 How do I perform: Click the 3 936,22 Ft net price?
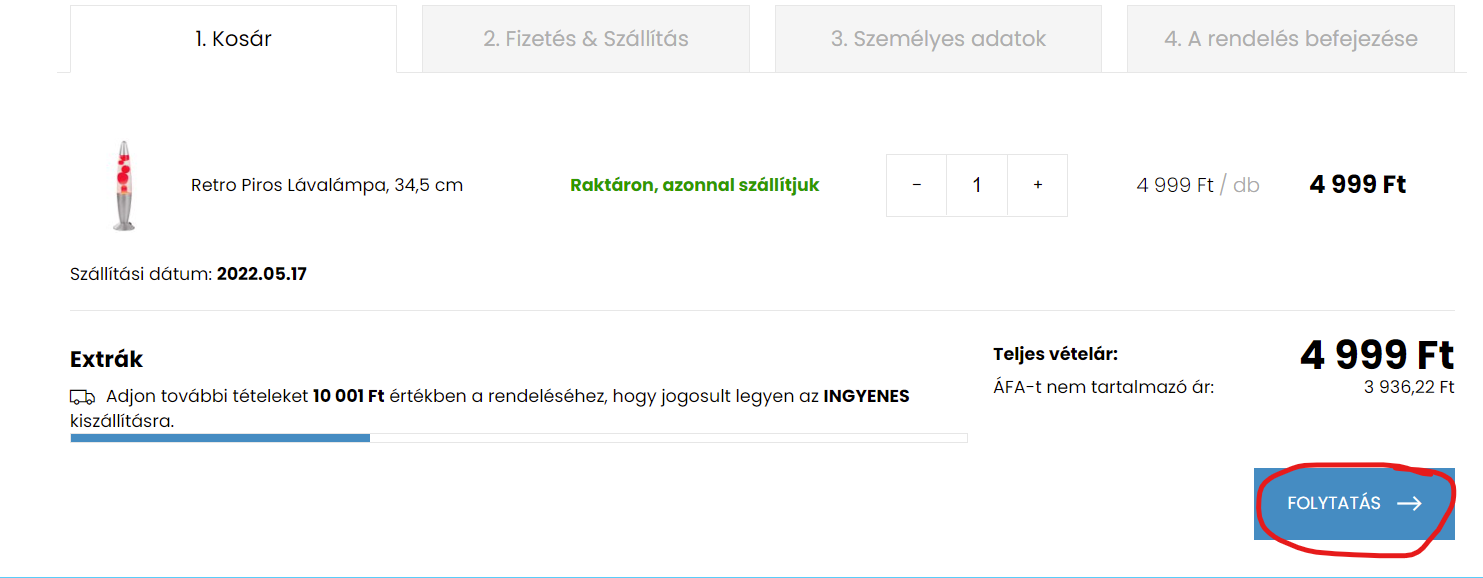pos(1409,387)
